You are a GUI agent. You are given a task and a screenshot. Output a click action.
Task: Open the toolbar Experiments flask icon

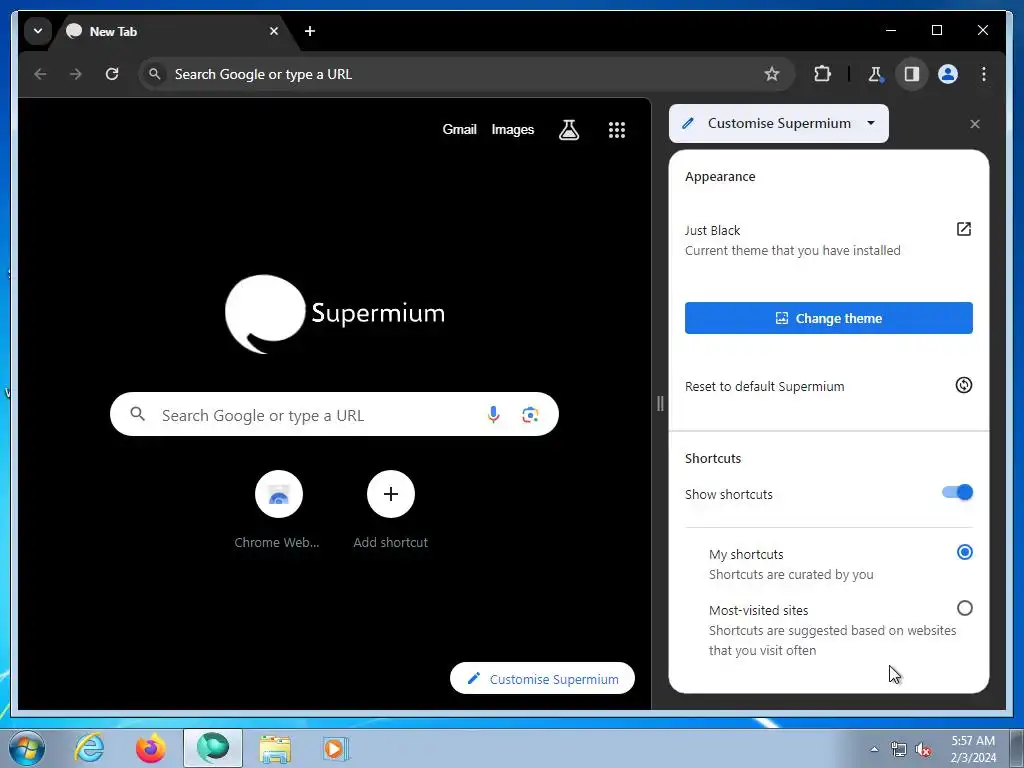coord(875,74)
